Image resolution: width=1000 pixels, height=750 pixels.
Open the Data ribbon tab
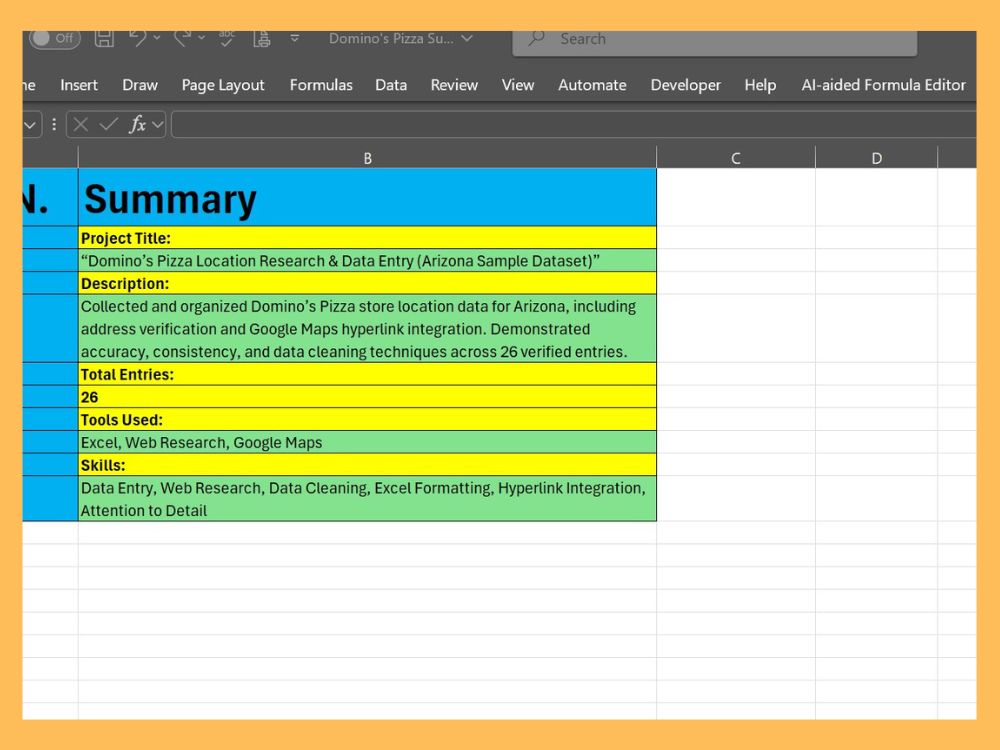(x=391, y=85)
